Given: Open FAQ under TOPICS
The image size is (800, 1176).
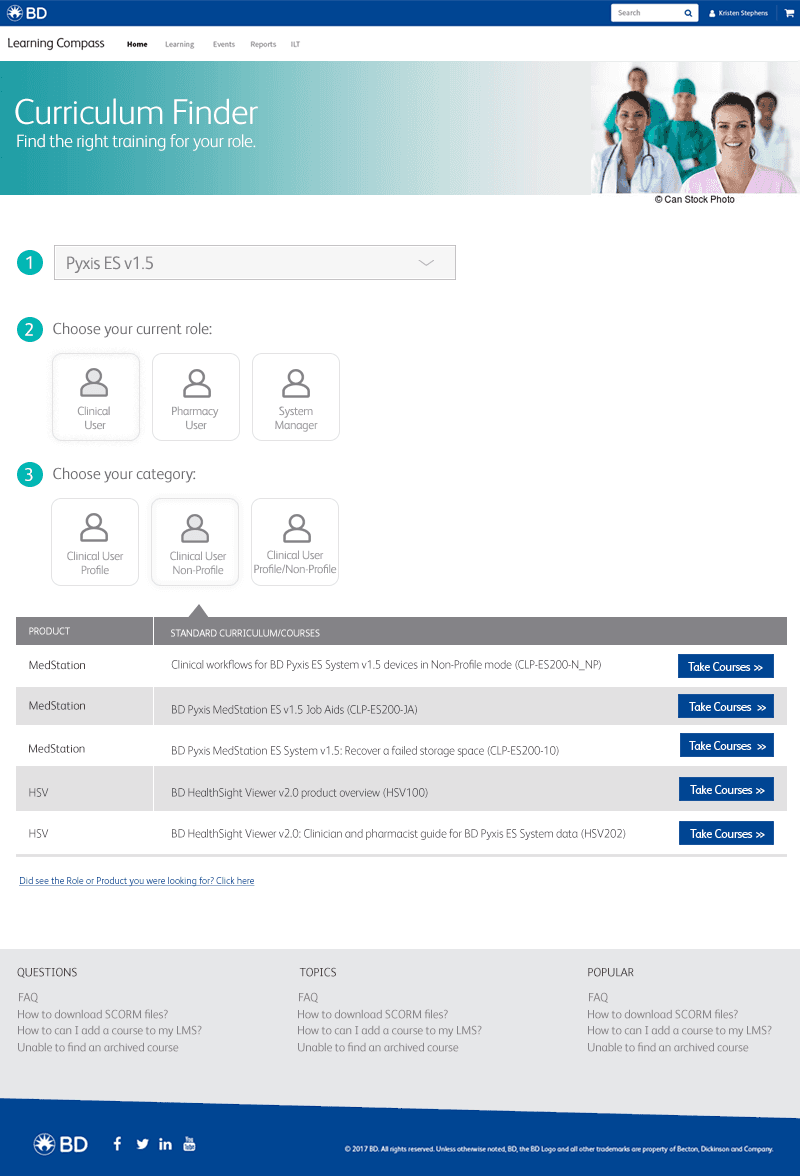Looking at the screenshot, I should [307, 997].
